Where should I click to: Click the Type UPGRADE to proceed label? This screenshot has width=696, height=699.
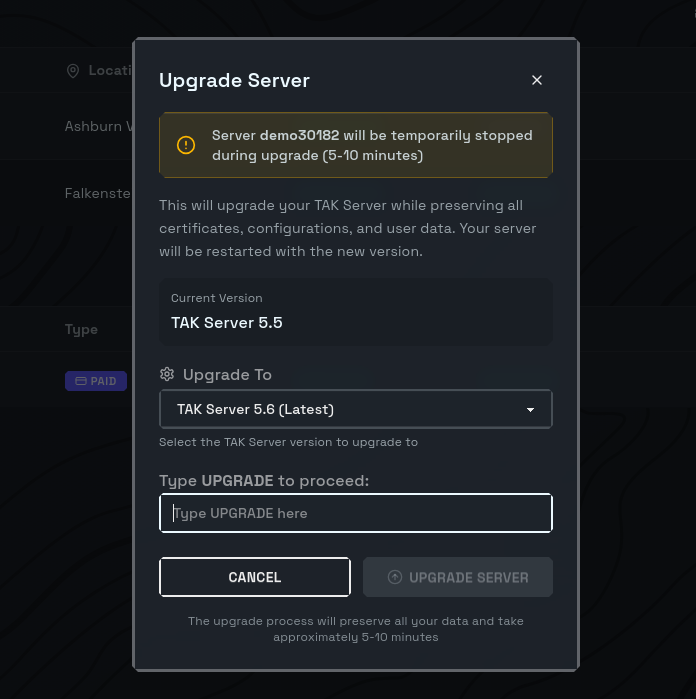[x=264, y=480]
